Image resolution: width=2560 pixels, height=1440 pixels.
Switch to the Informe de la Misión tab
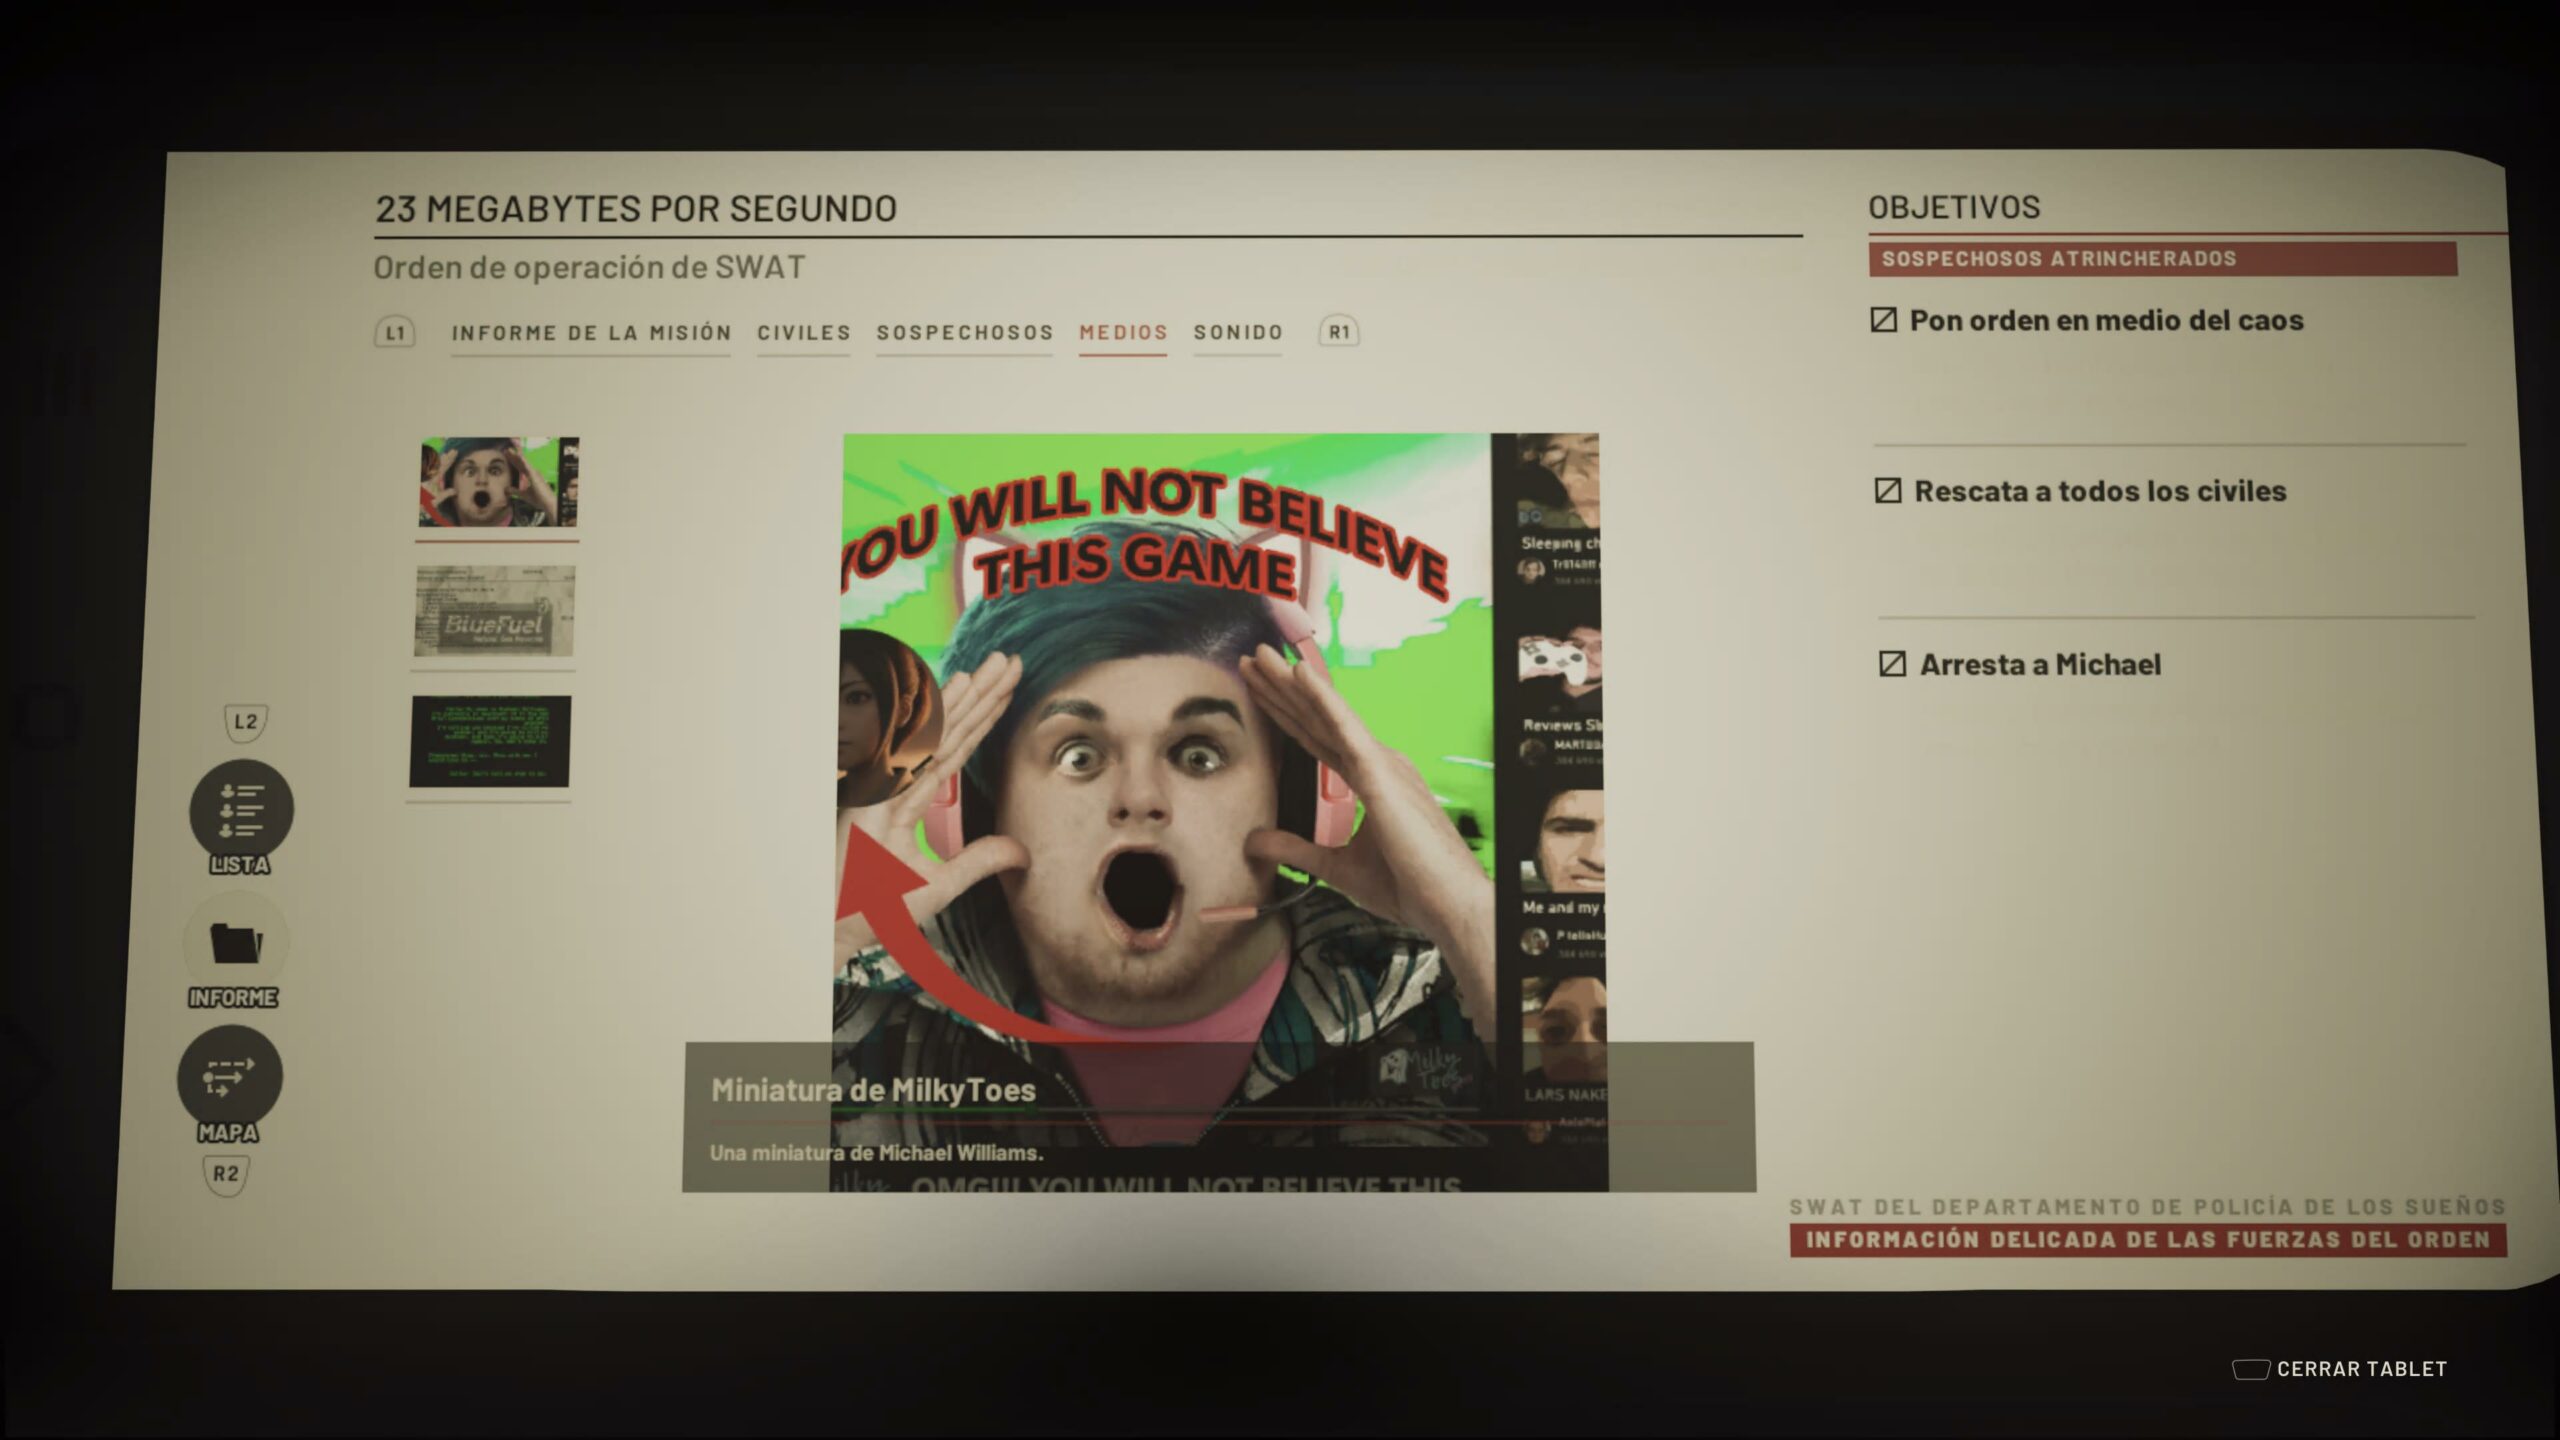click(x=591, y=333)
